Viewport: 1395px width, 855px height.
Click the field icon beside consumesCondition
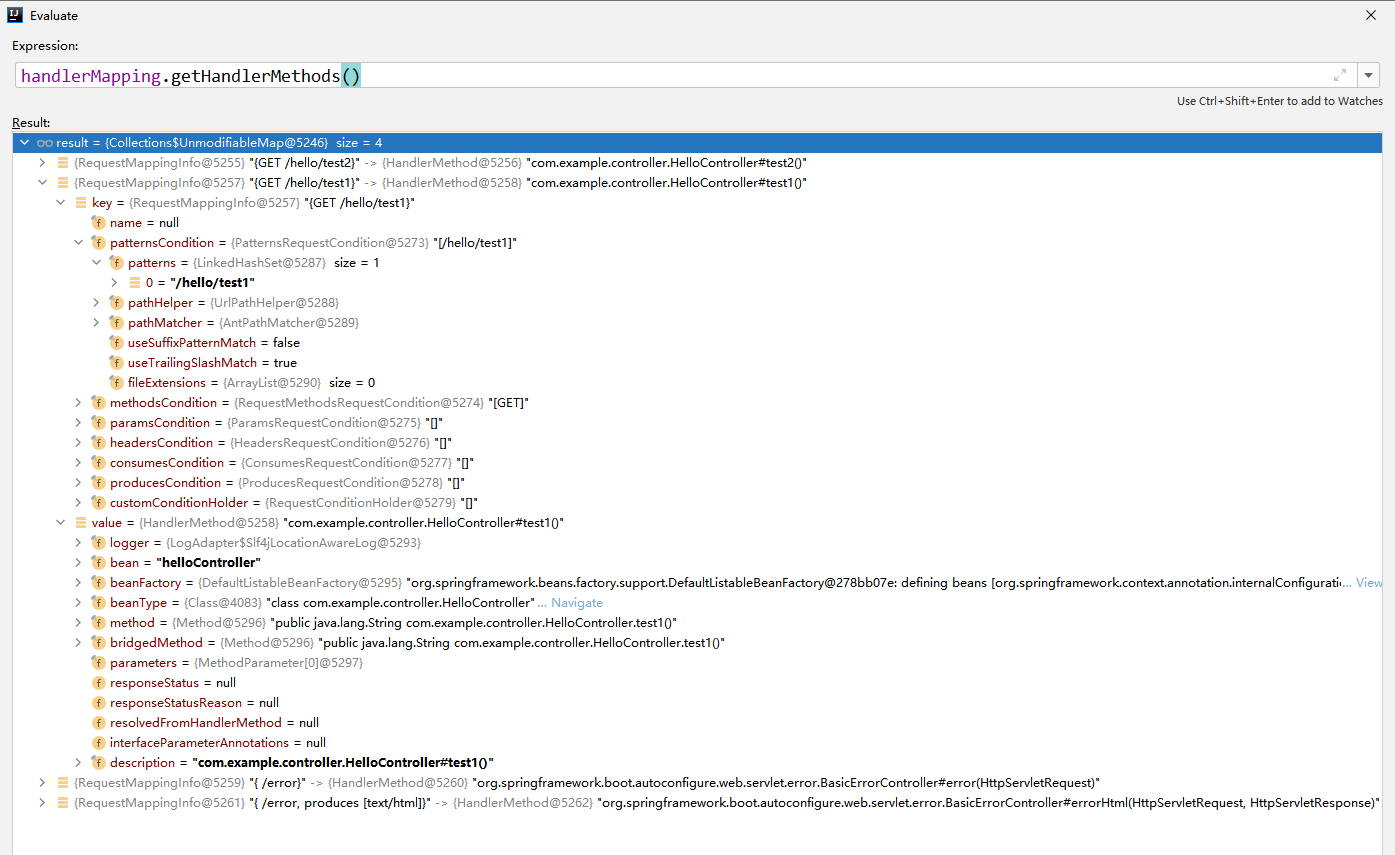(99, 463)
